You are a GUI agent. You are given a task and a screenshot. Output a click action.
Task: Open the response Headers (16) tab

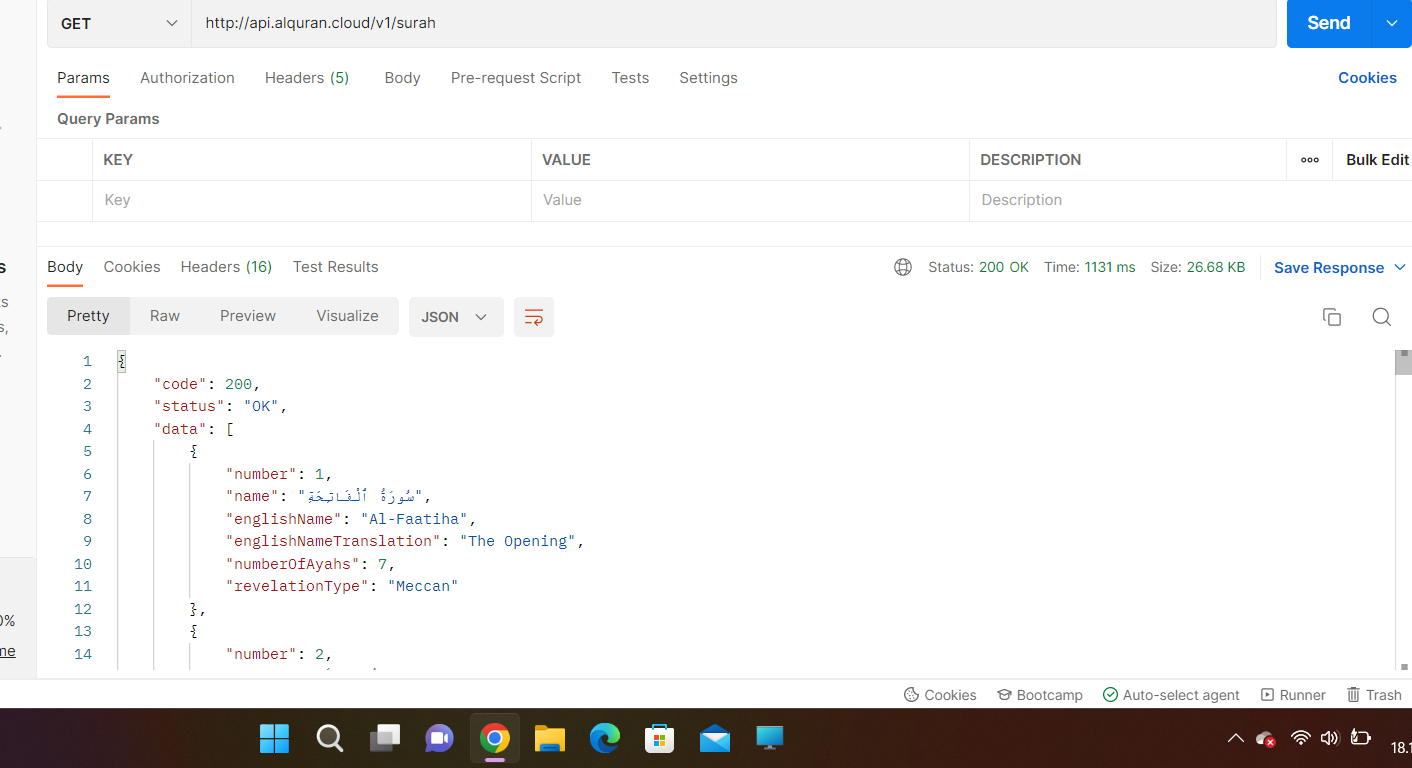pyautogui.click(x=226, y=267)
